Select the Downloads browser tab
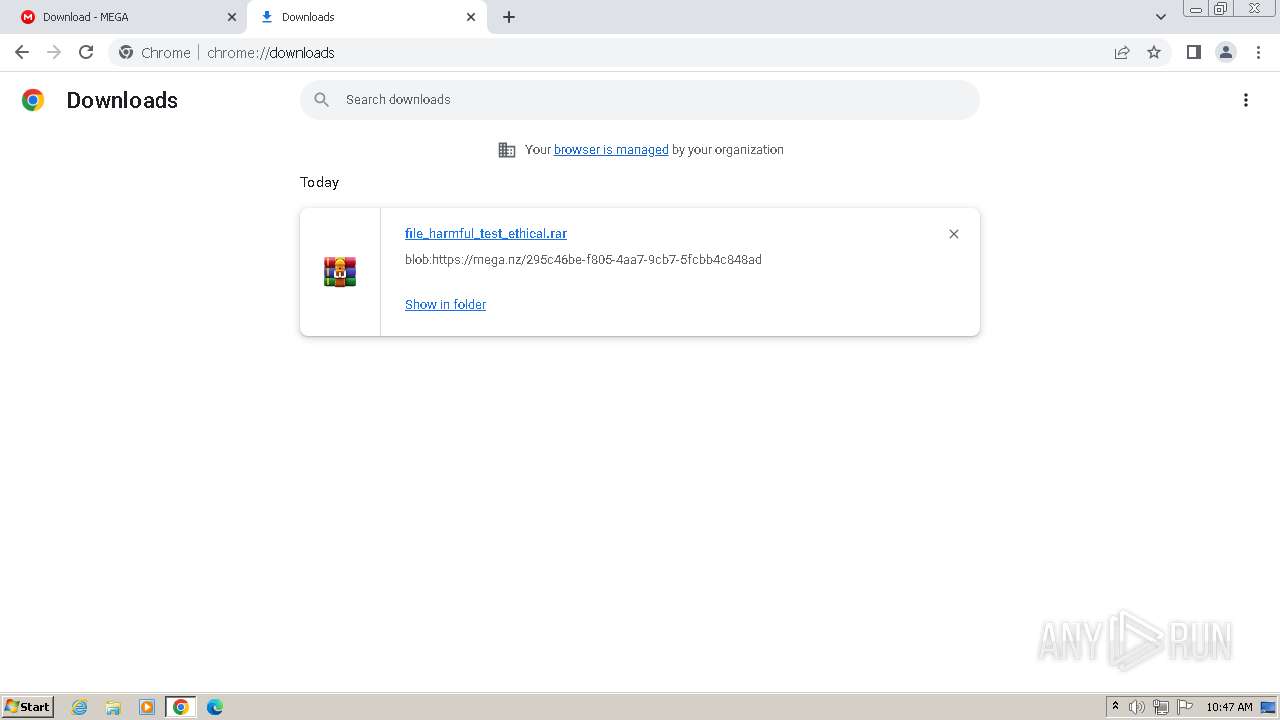 coord(367,17)
